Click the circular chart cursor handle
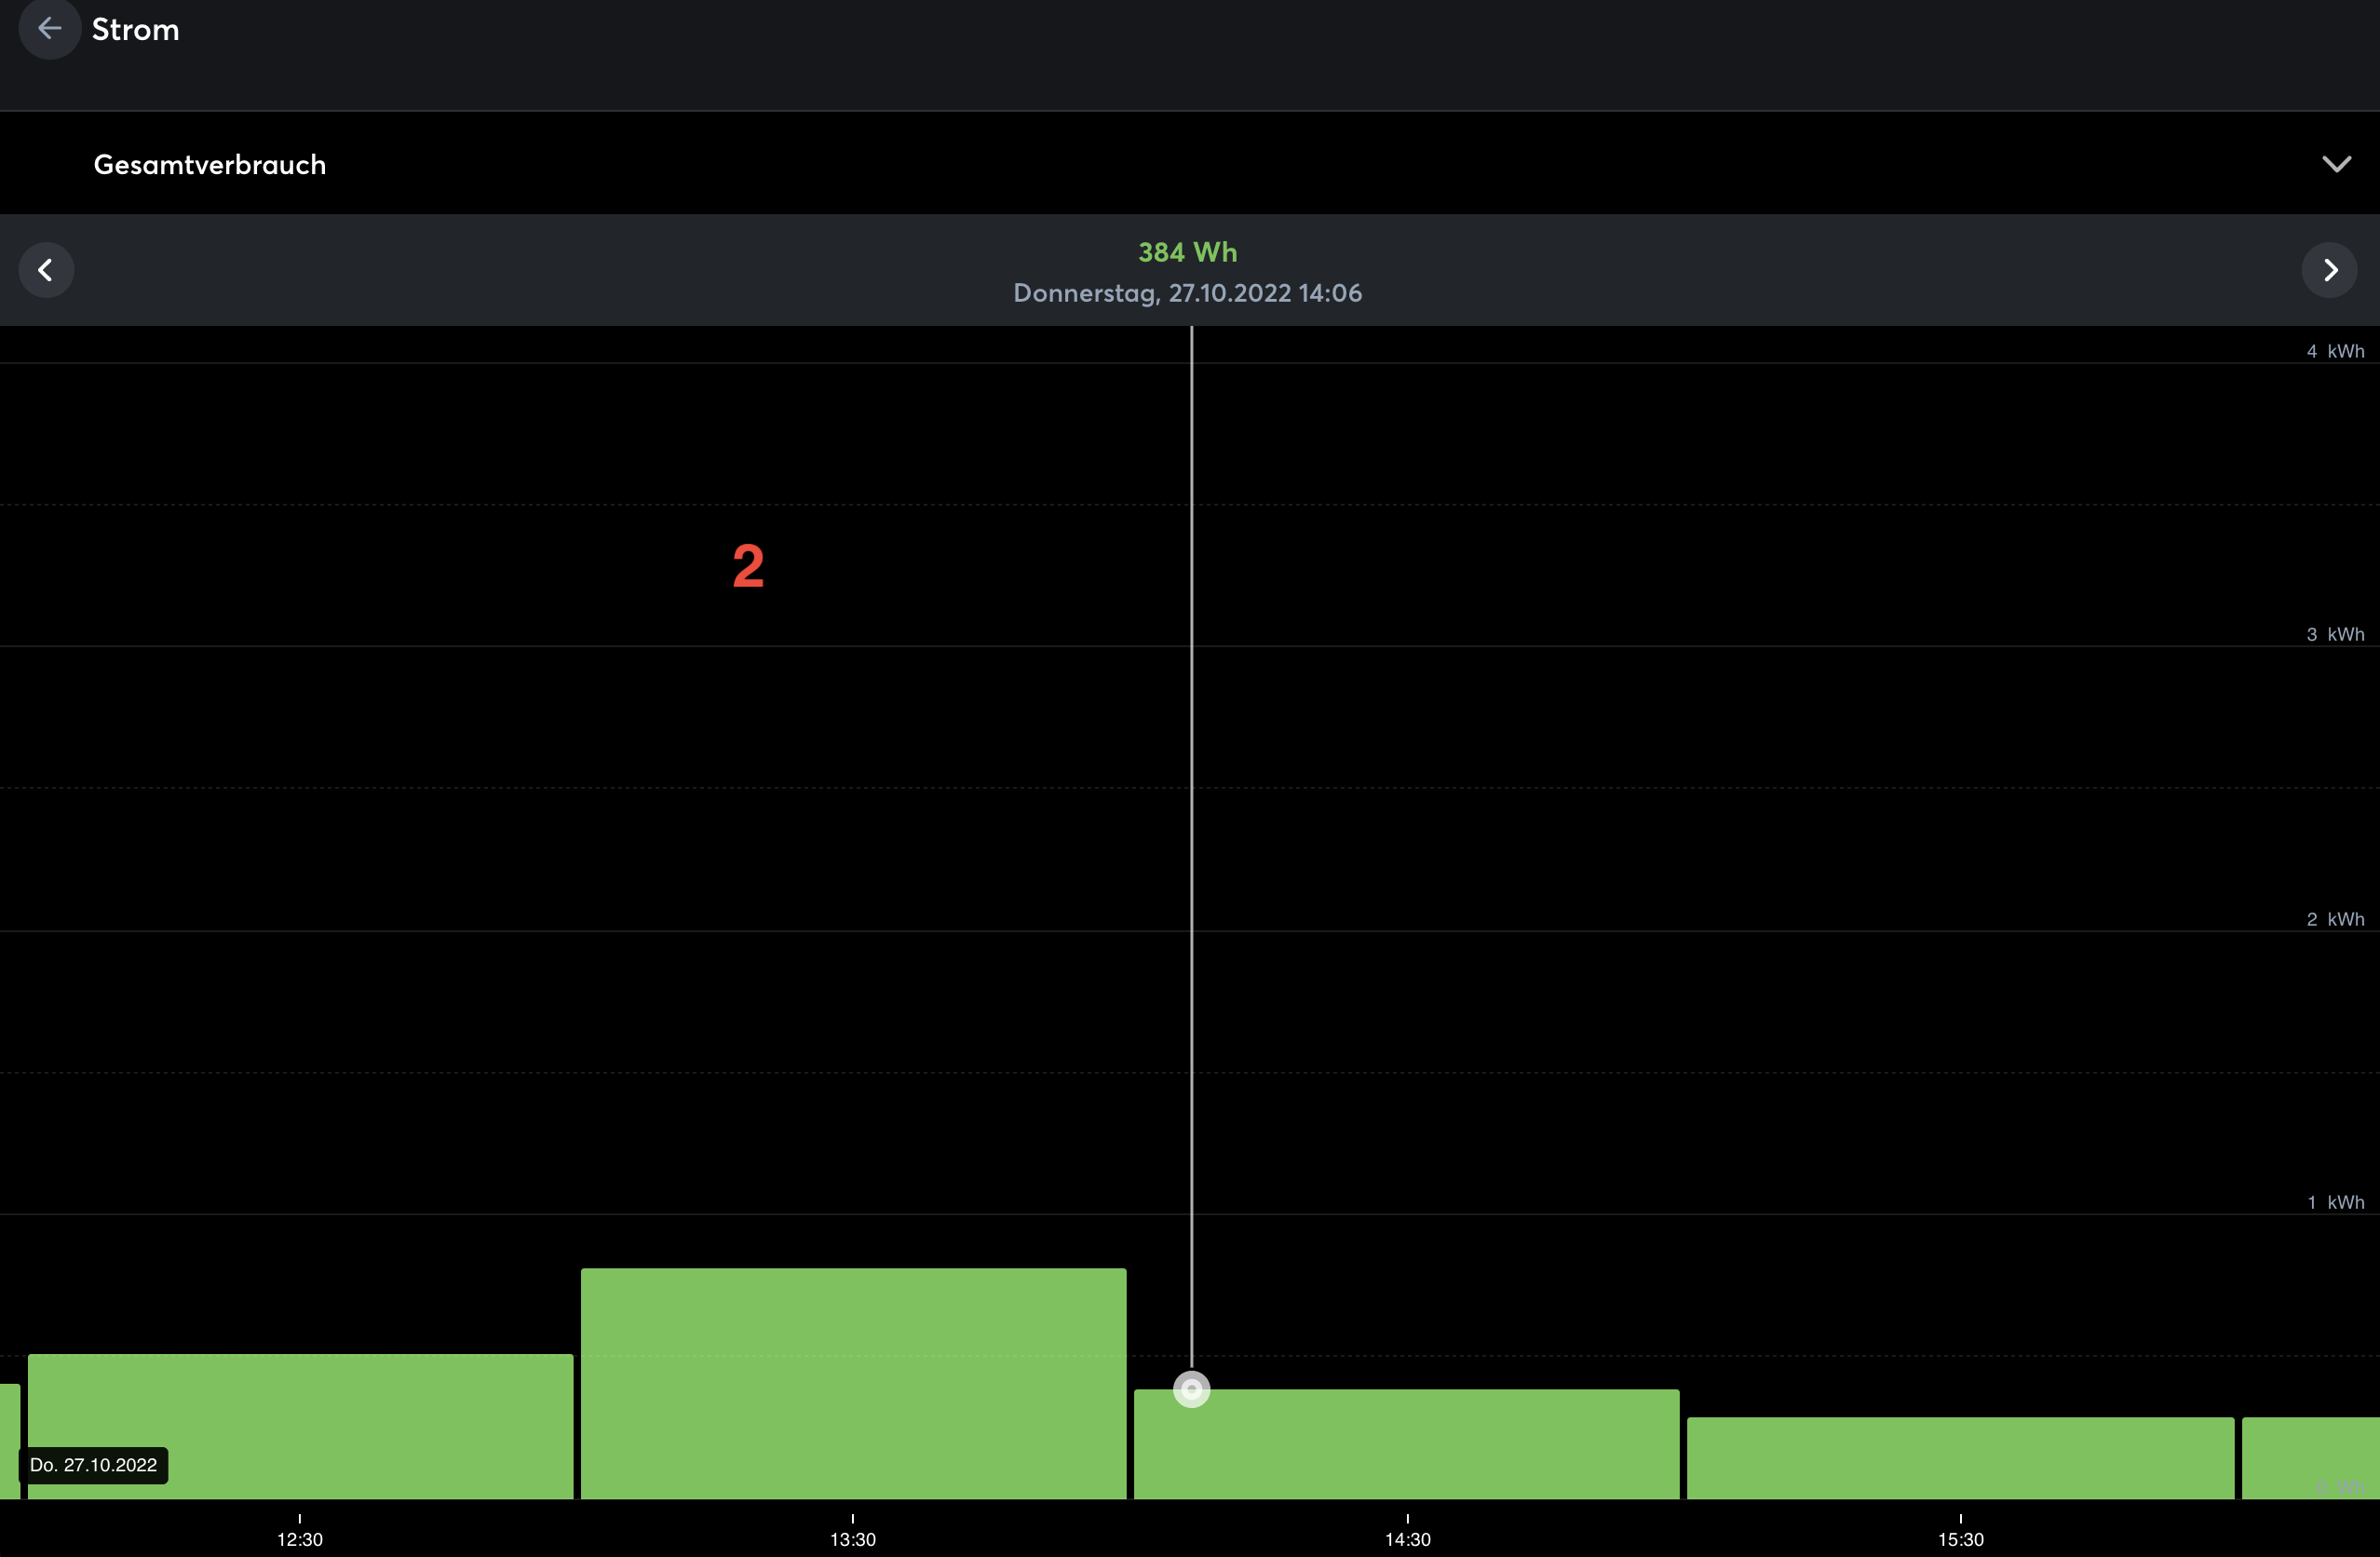The image size is (2380, 1557). pos(1191,1389)
